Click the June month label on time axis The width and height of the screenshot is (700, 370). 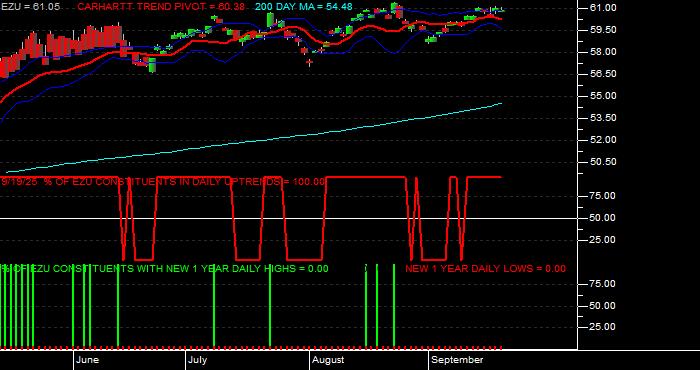coord(88,360)
